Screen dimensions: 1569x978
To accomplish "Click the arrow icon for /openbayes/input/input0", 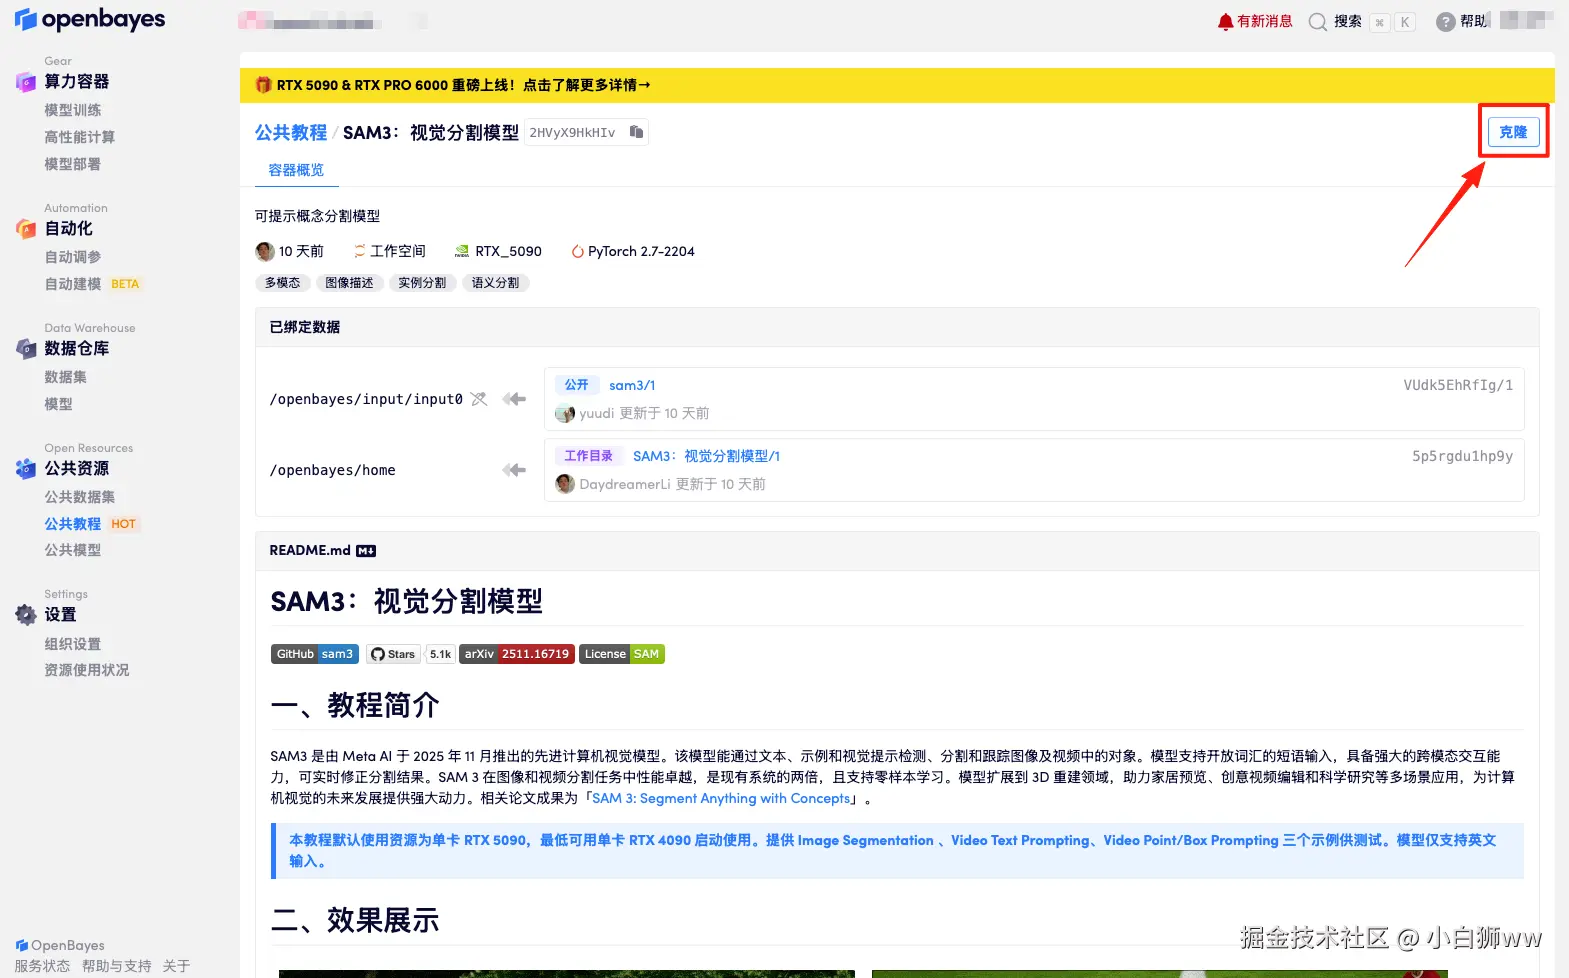I will 514,399.
